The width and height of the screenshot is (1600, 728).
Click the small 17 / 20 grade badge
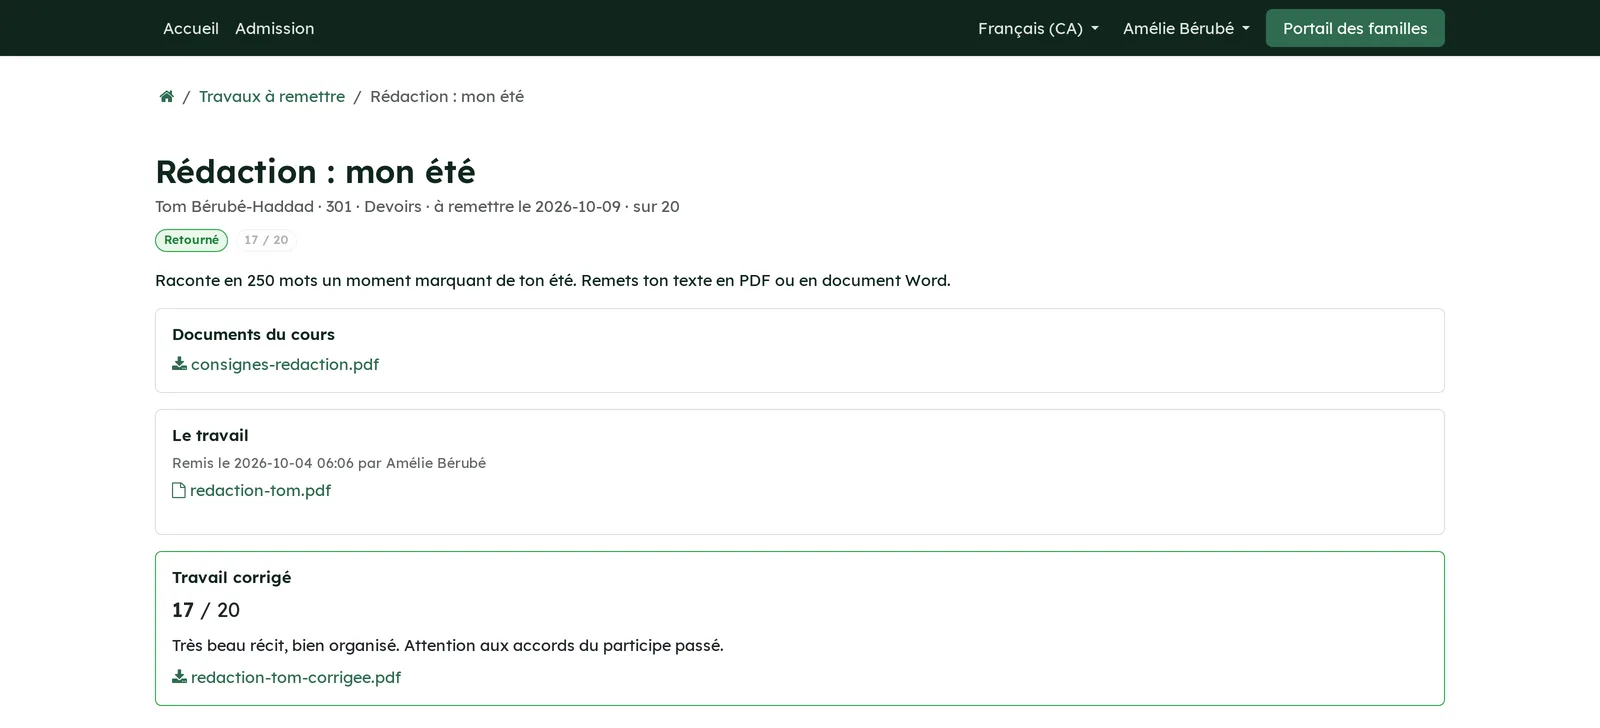266,240
